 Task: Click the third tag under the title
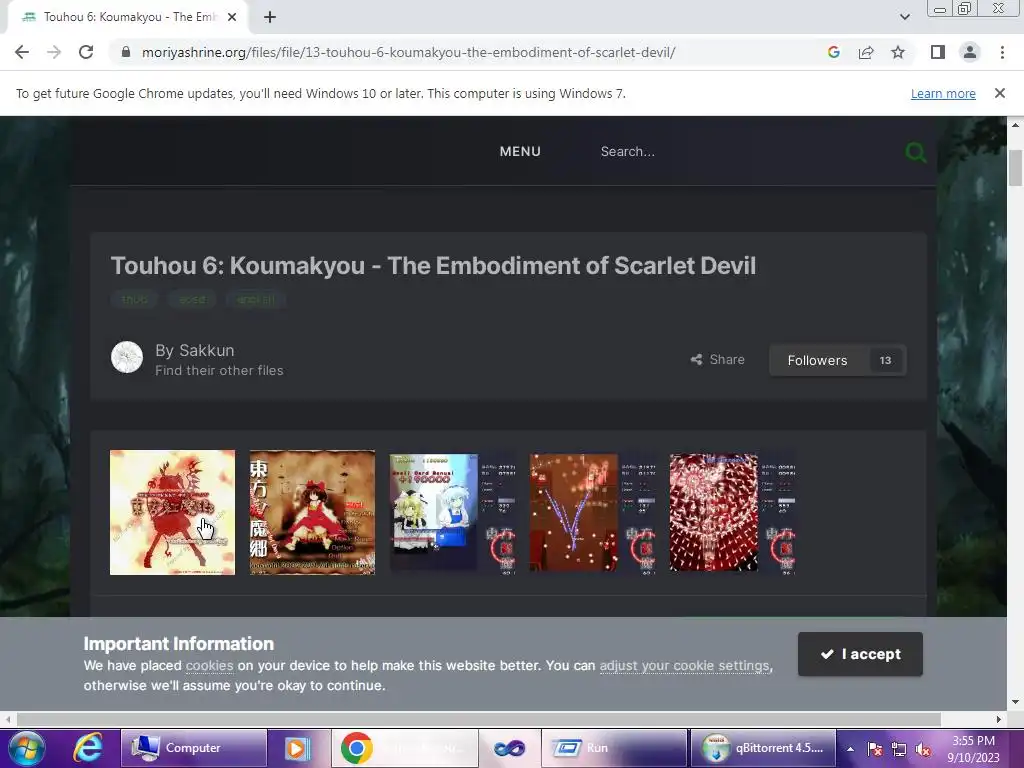point(255,299)
